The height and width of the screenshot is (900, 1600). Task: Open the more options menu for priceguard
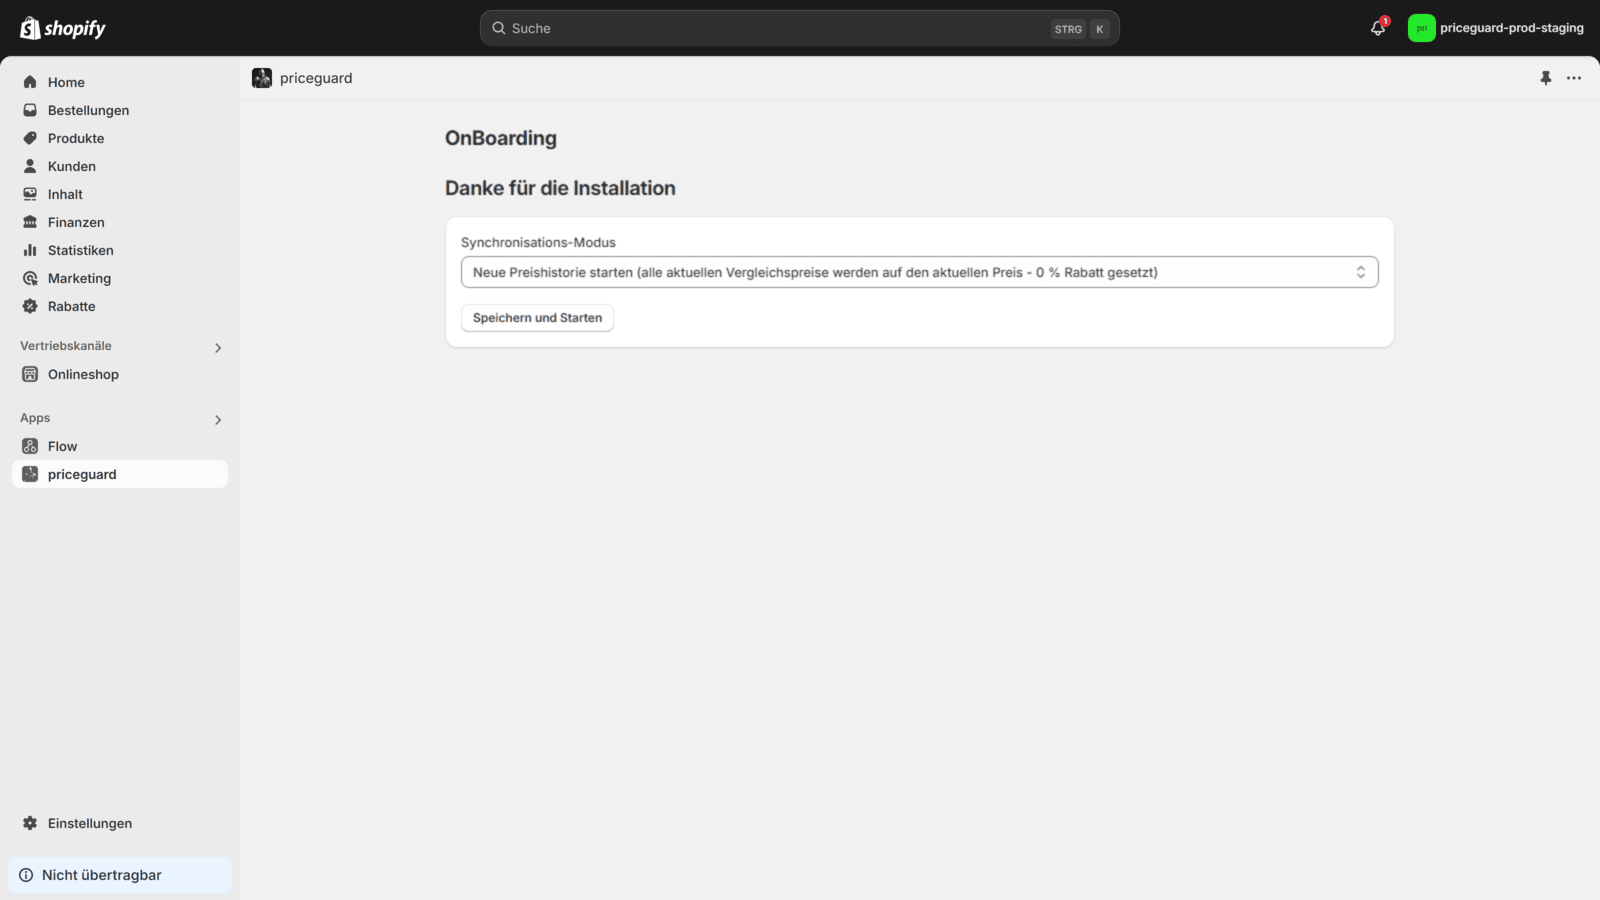tap(1574, 78)
